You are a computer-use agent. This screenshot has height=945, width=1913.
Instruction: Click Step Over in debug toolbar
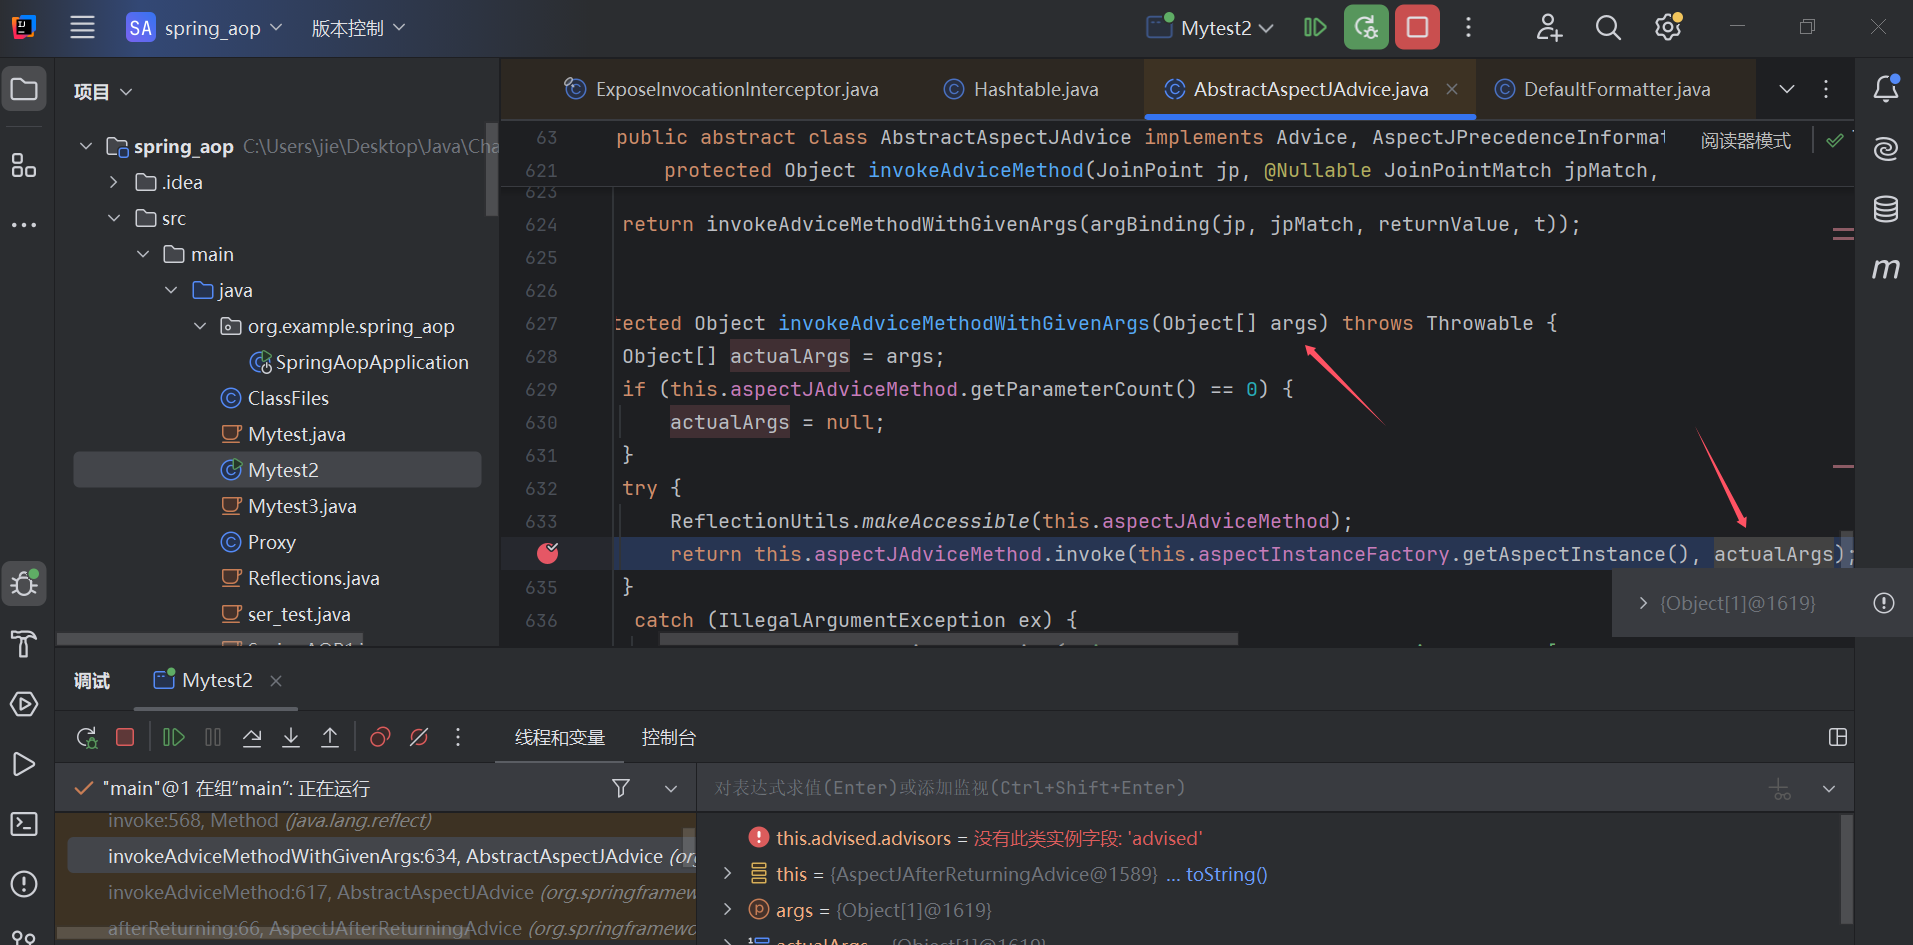252,738
